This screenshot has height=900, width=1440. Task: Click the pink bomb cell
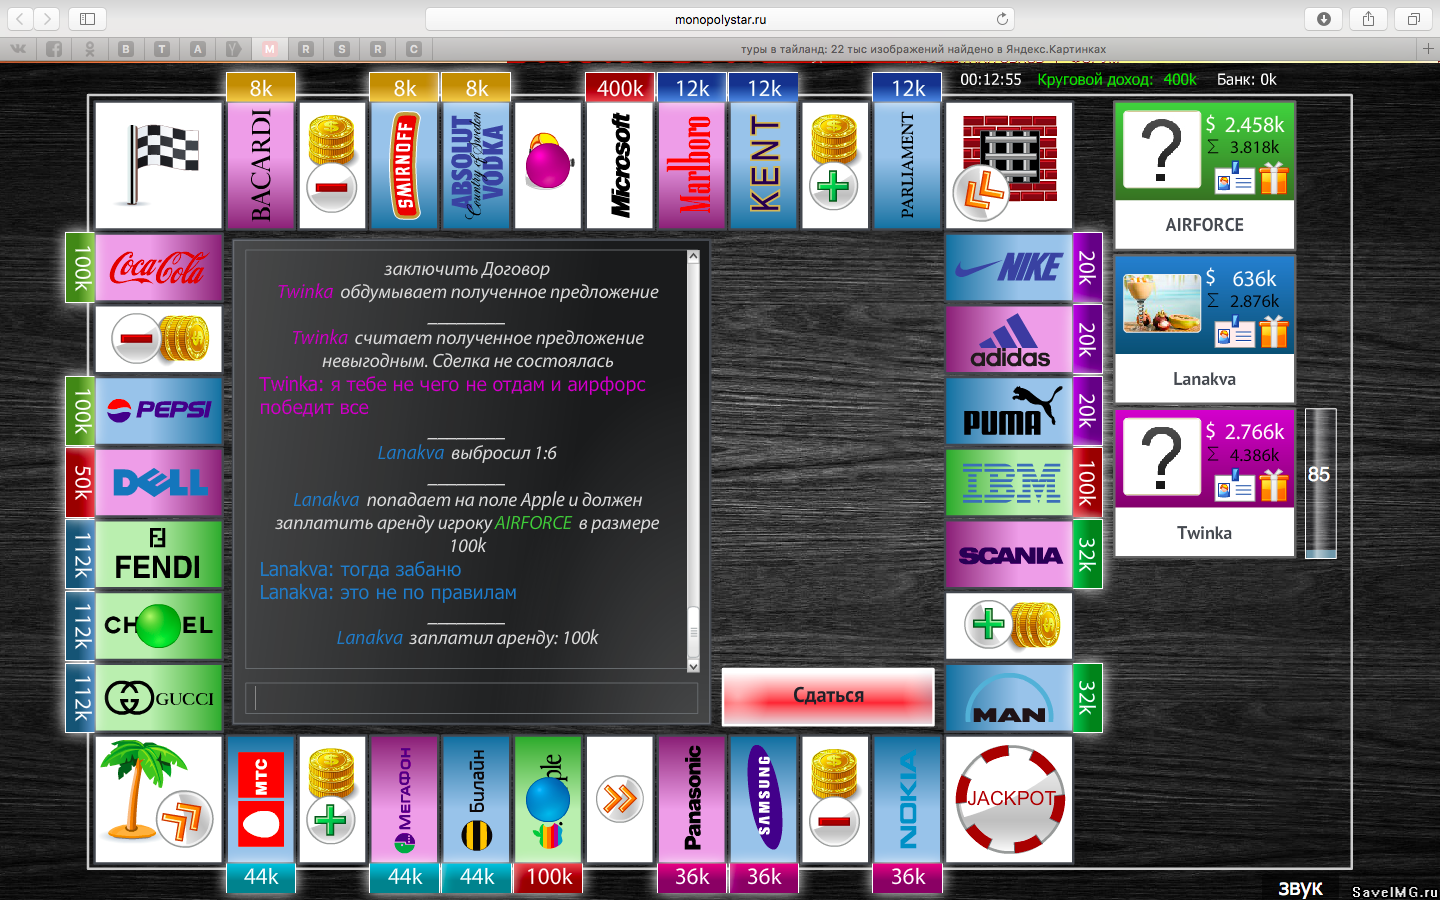click(x=549, y=166)
